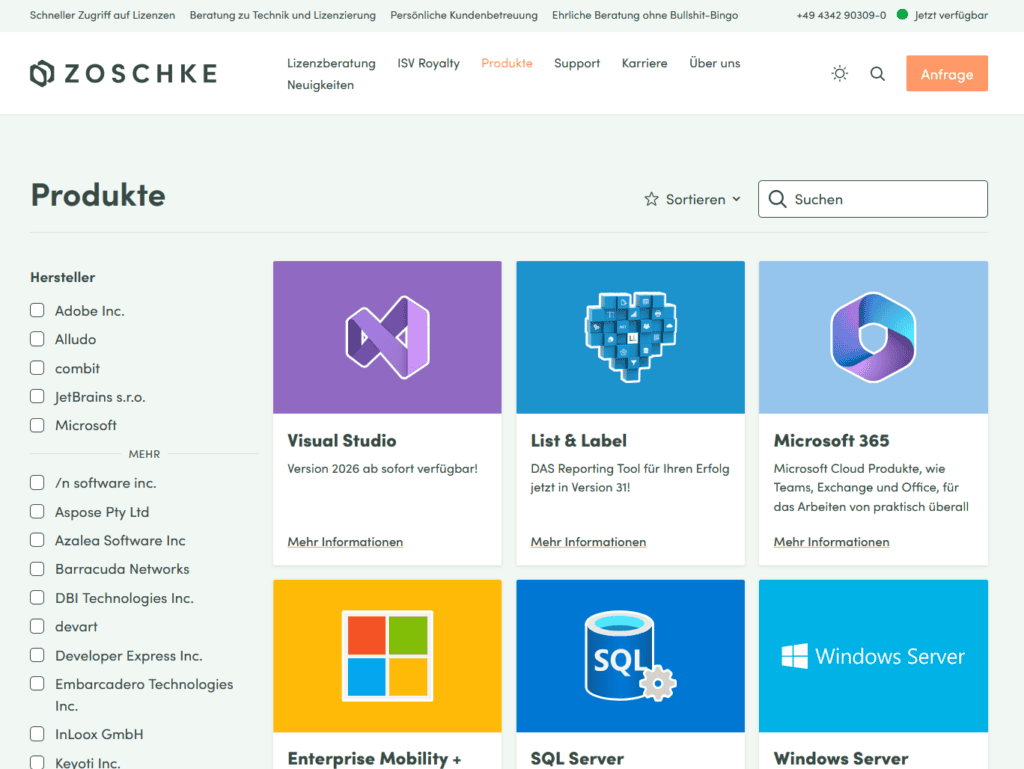The height and width of the screenshot is (769, 1024).
Task: Click the SQL Server card title
Action: coord(577,759)
